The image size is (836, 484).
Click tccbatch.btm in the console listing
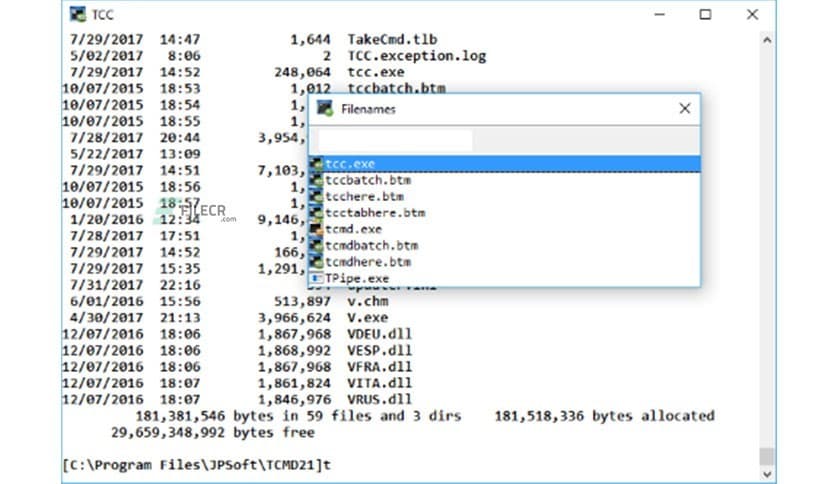coord(397,88)
